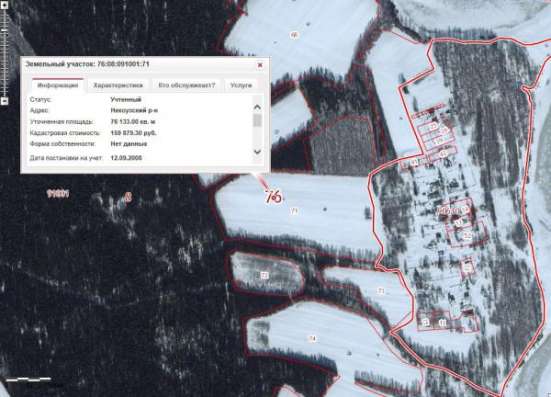The height and width of the screenshot is (397, 551).
Task: Click the Кадастровая стоимость value in rubles
Action: (x=134, y=133)
